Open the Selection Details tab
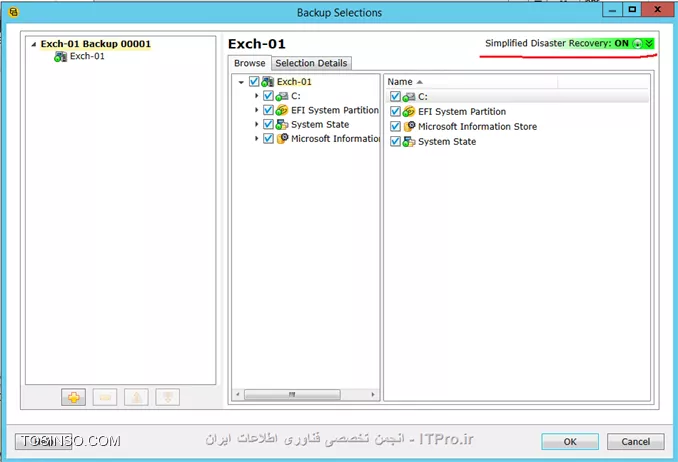 311,63
